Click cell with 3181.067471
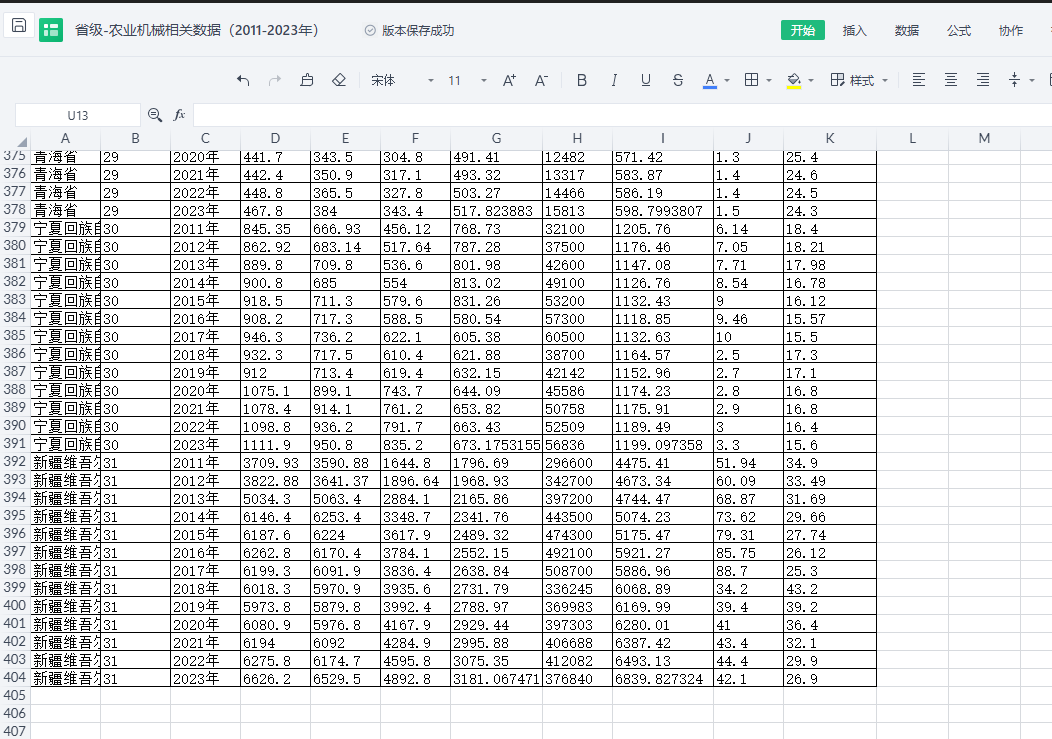 click(x=496, y=679)
